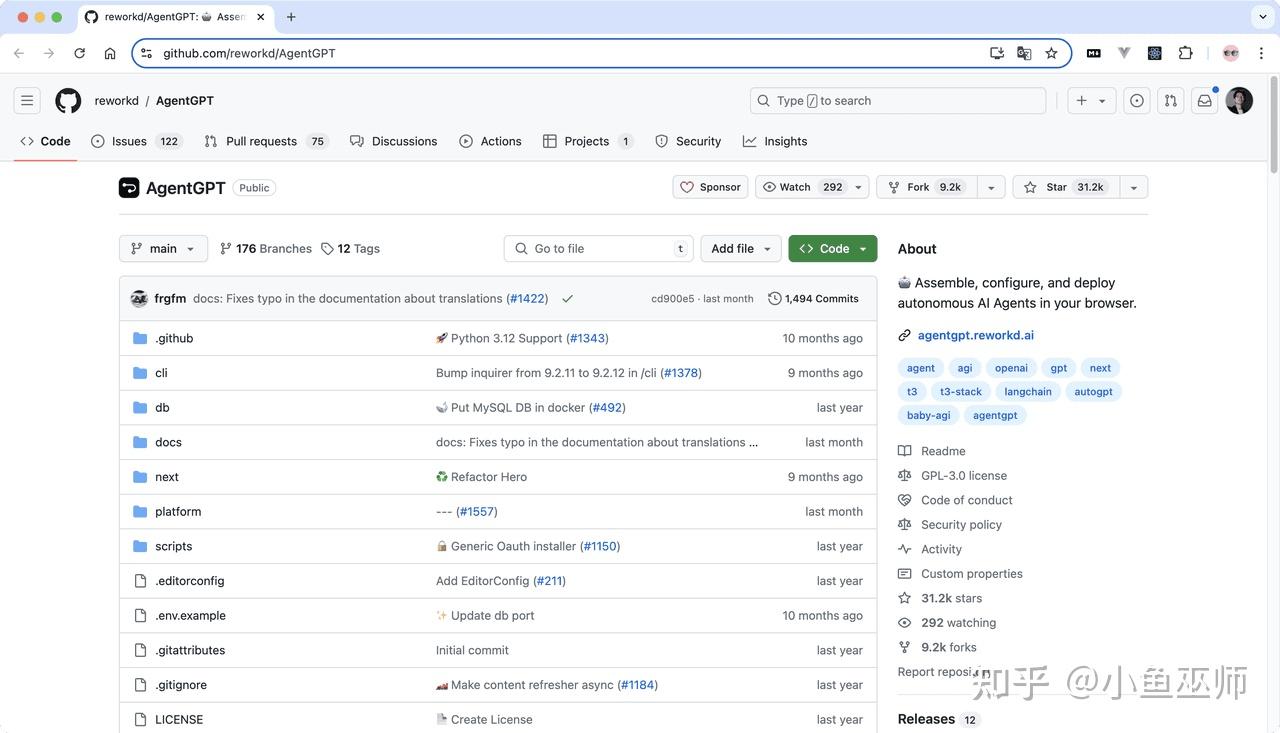This screenshot has height=733, width=1280.
Task: Open the main branch selector
Action: point(163,249)
